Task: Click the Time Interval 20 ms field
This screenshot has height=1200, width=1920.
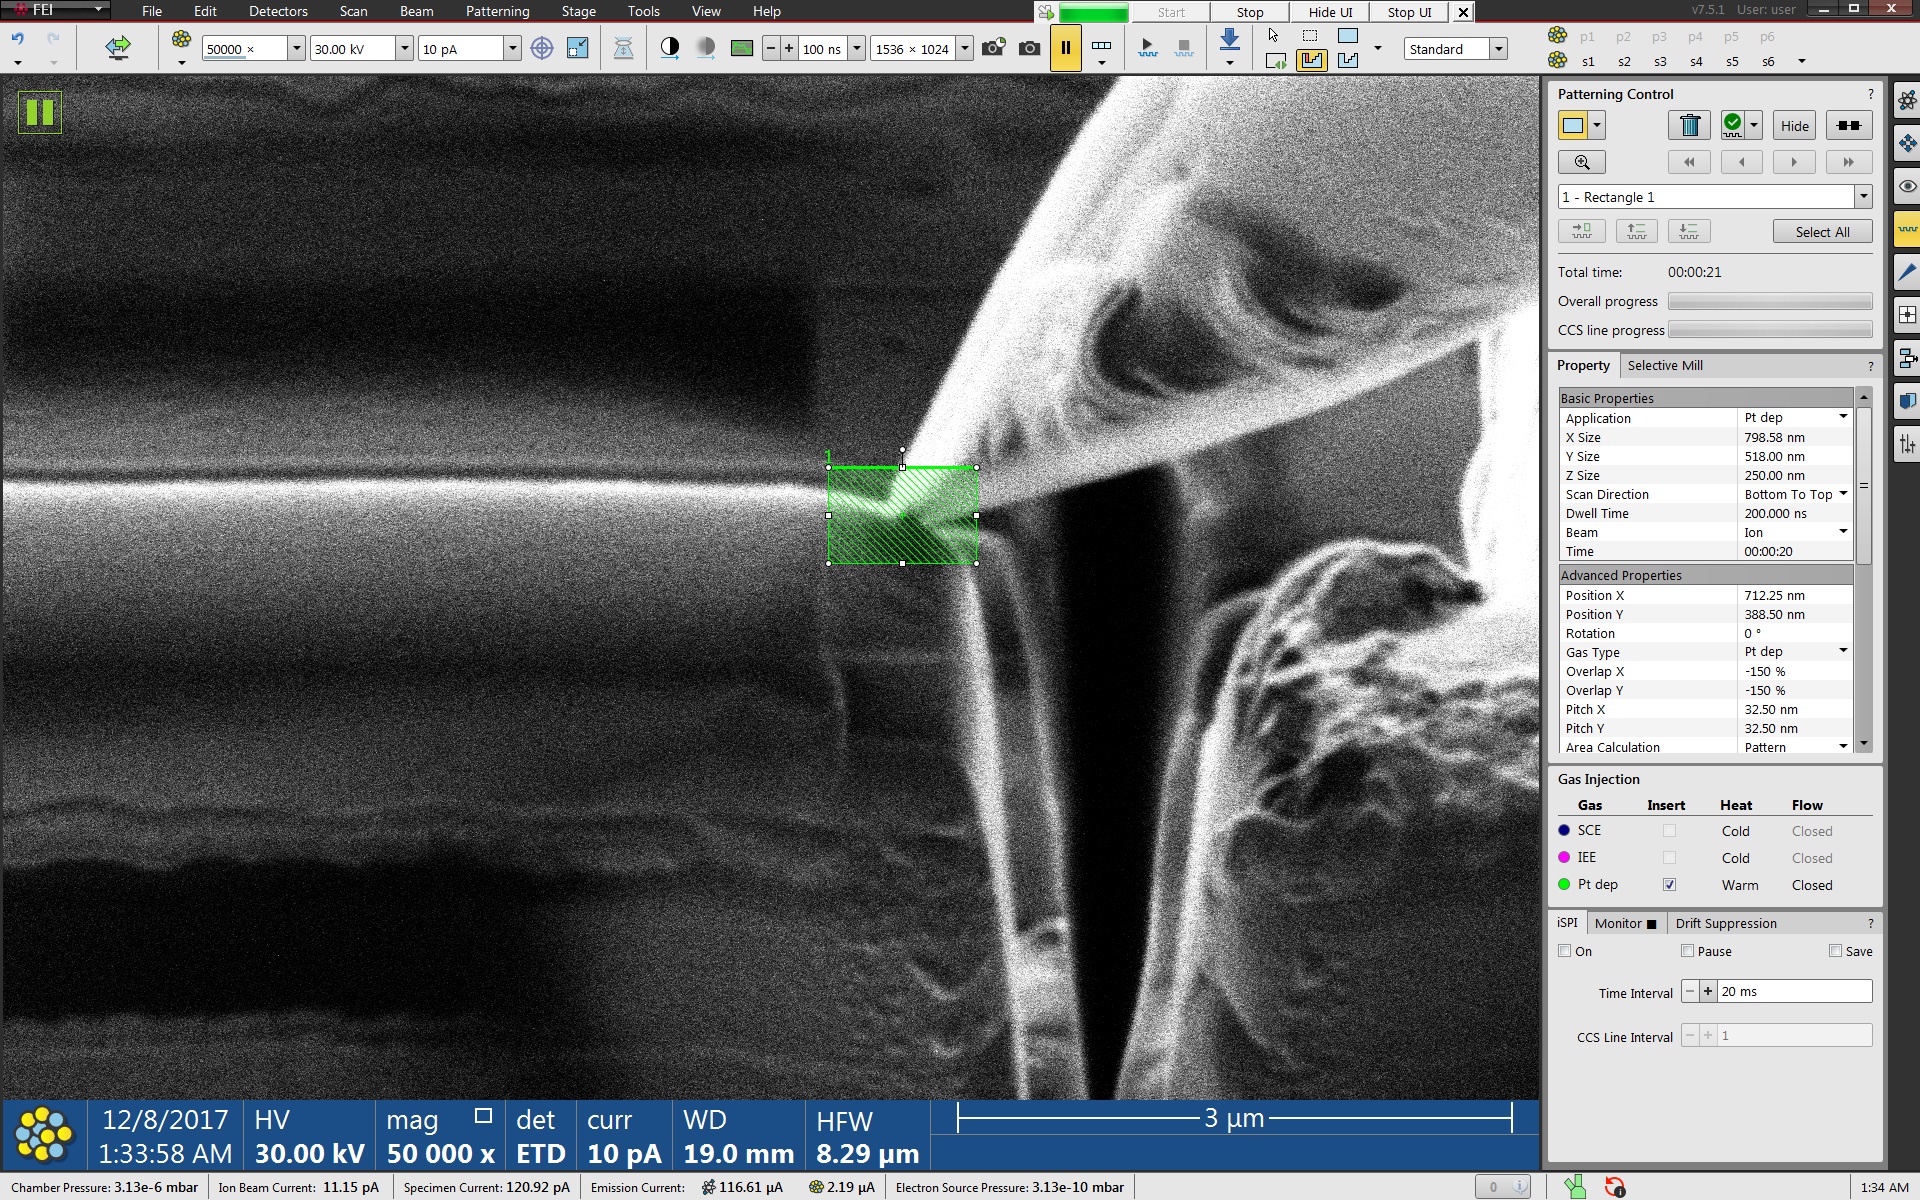Action: pyautogui.click(x=1794, y=991)
